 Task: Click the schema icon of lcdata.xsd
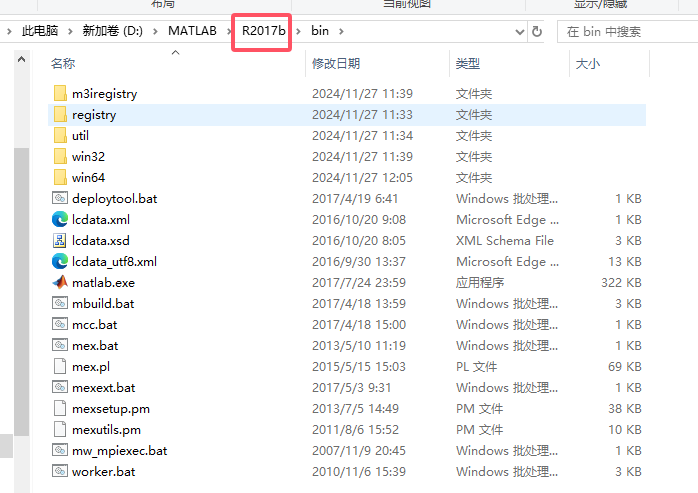(x=60, y=240)
